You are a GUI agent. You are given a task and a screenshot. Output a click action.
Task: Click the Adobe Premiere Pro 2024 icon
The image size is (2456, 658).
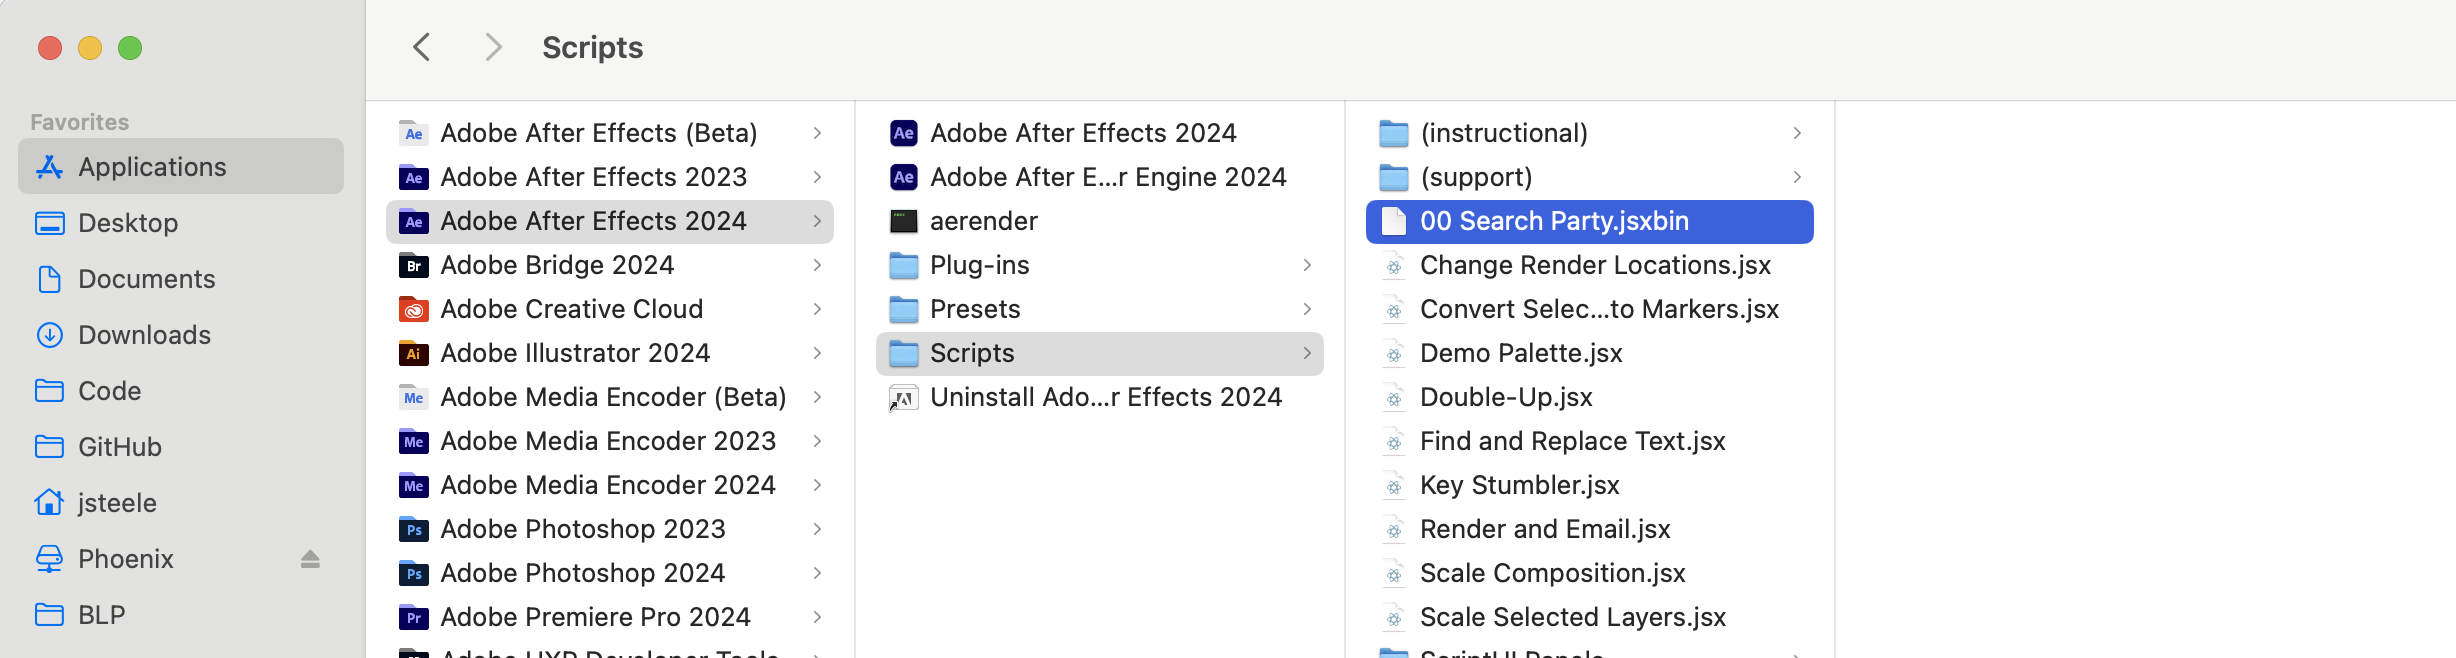[x=414, y=618]
